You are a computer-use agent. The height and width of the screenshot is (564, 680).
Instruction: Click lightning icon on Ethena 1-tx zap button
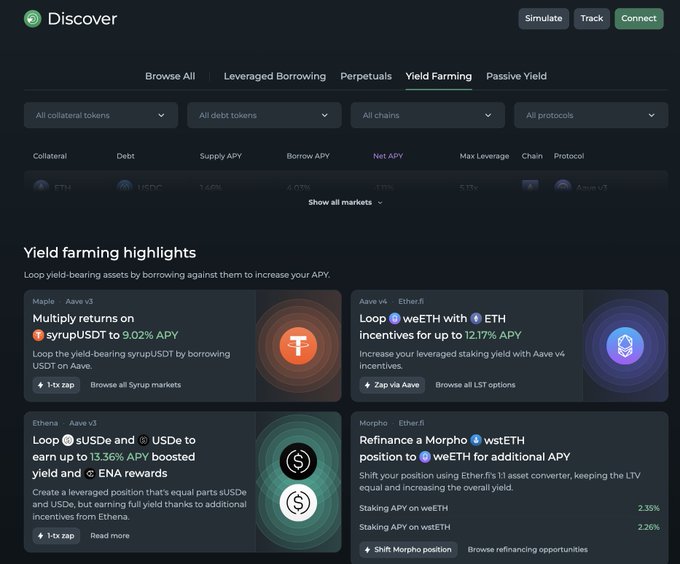click(40, 536)
